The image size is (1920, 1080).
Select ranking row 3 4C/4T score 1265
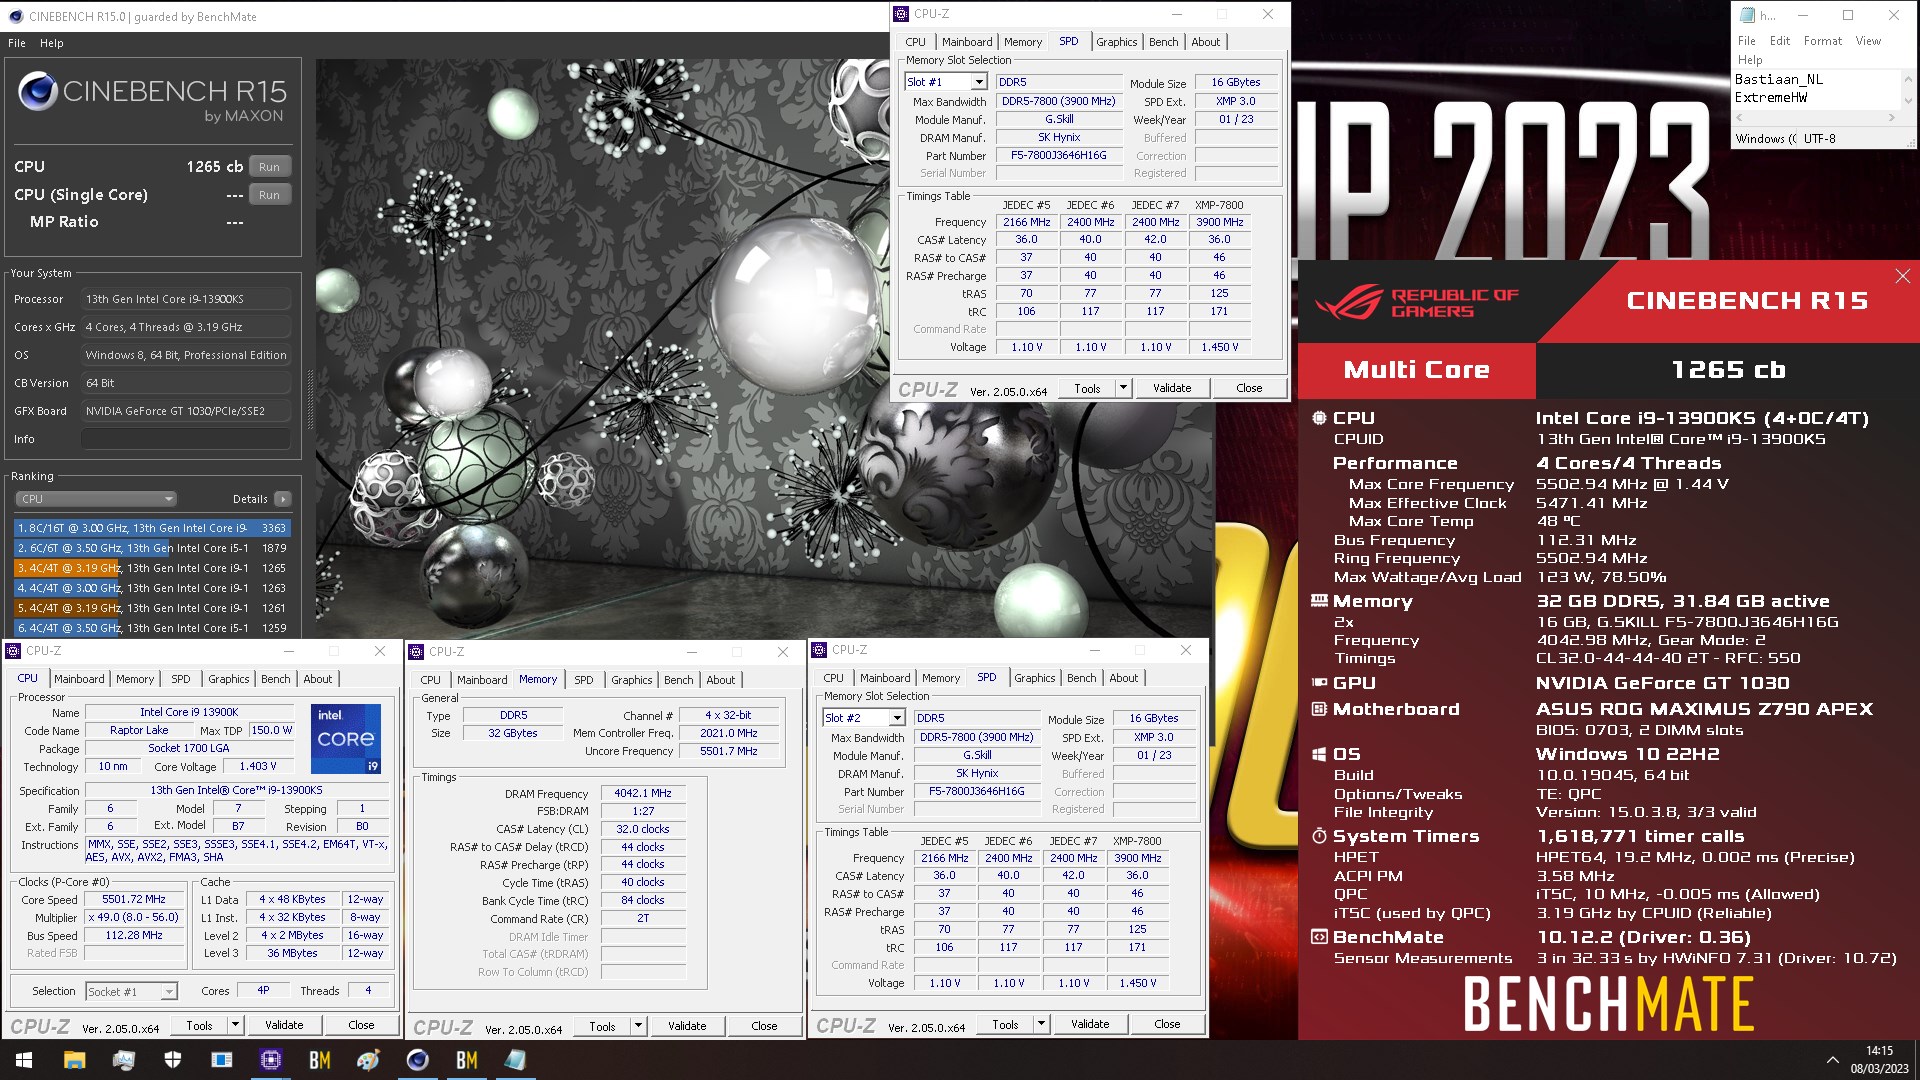pos(152,568)
